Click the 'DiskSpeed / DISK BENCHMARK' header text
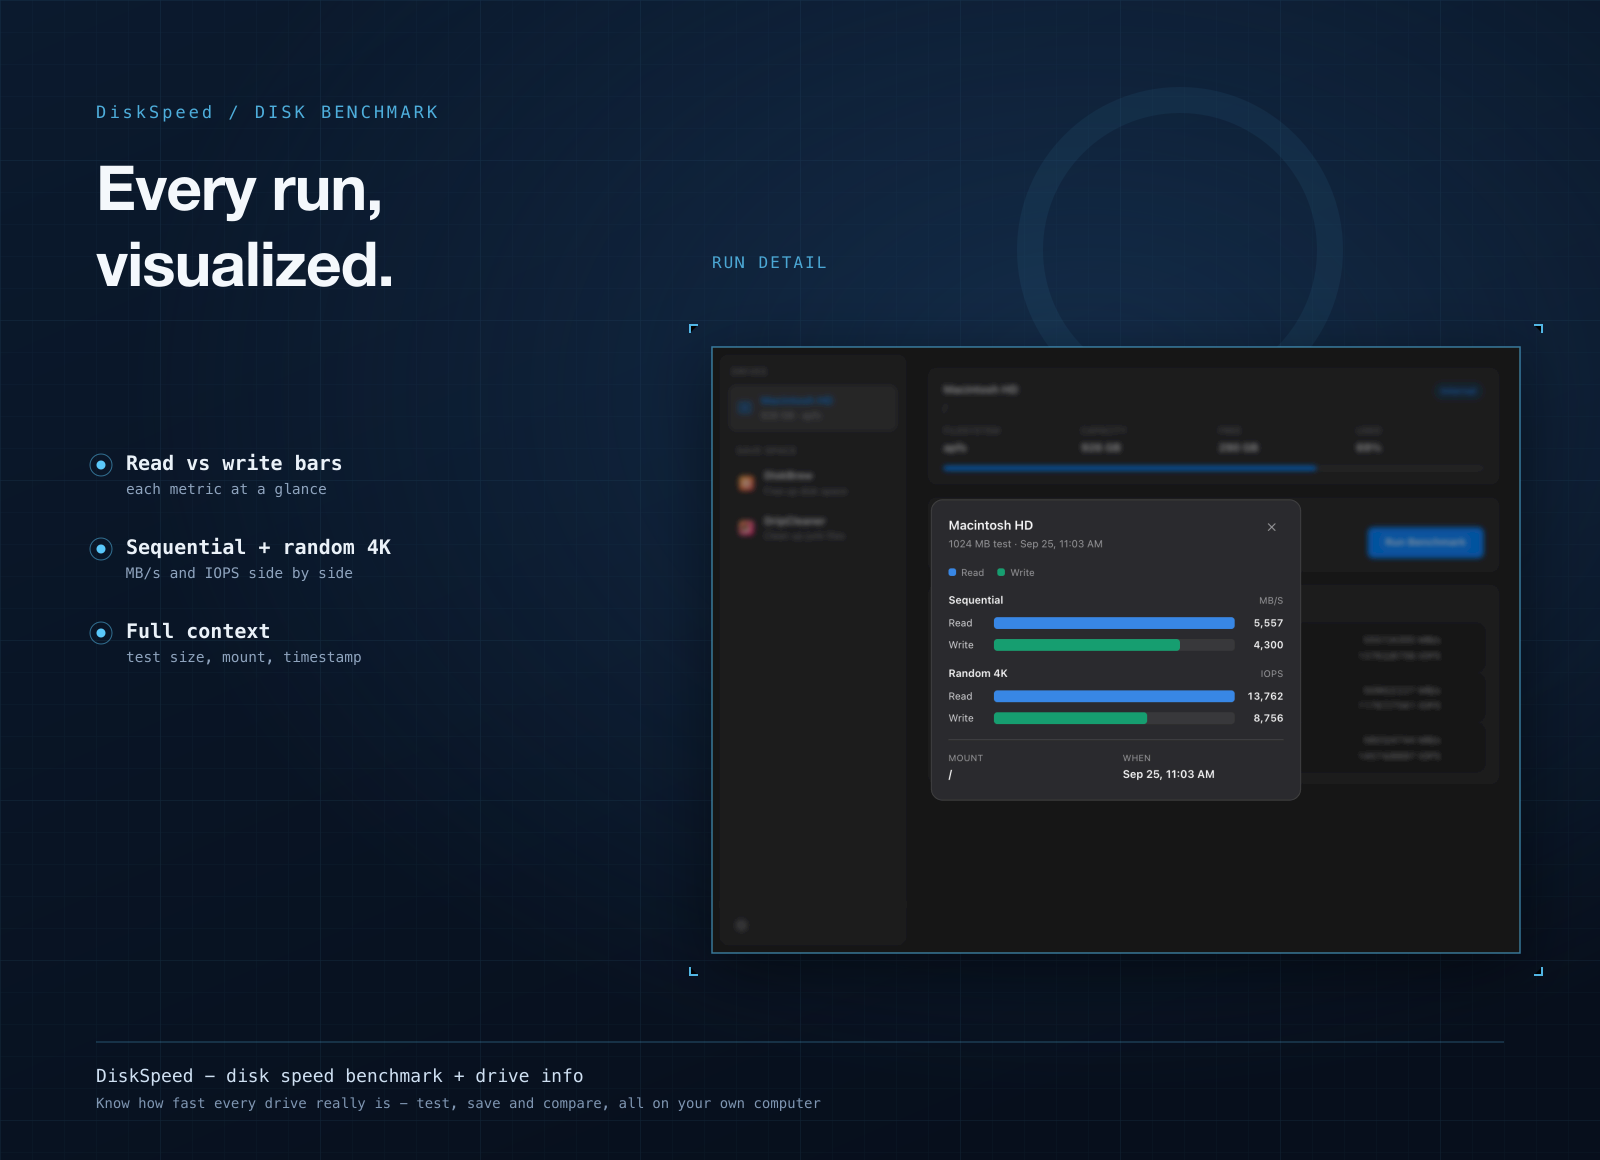Viewport: 1600px width, 1160px height. click(x=267, y=112)
